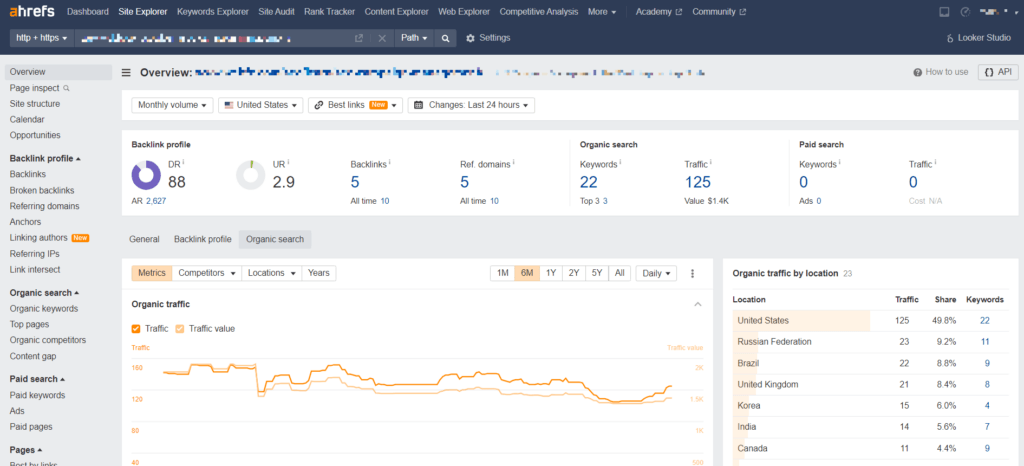Toggle sidebar with hamburger menu icon

(126, 72)
